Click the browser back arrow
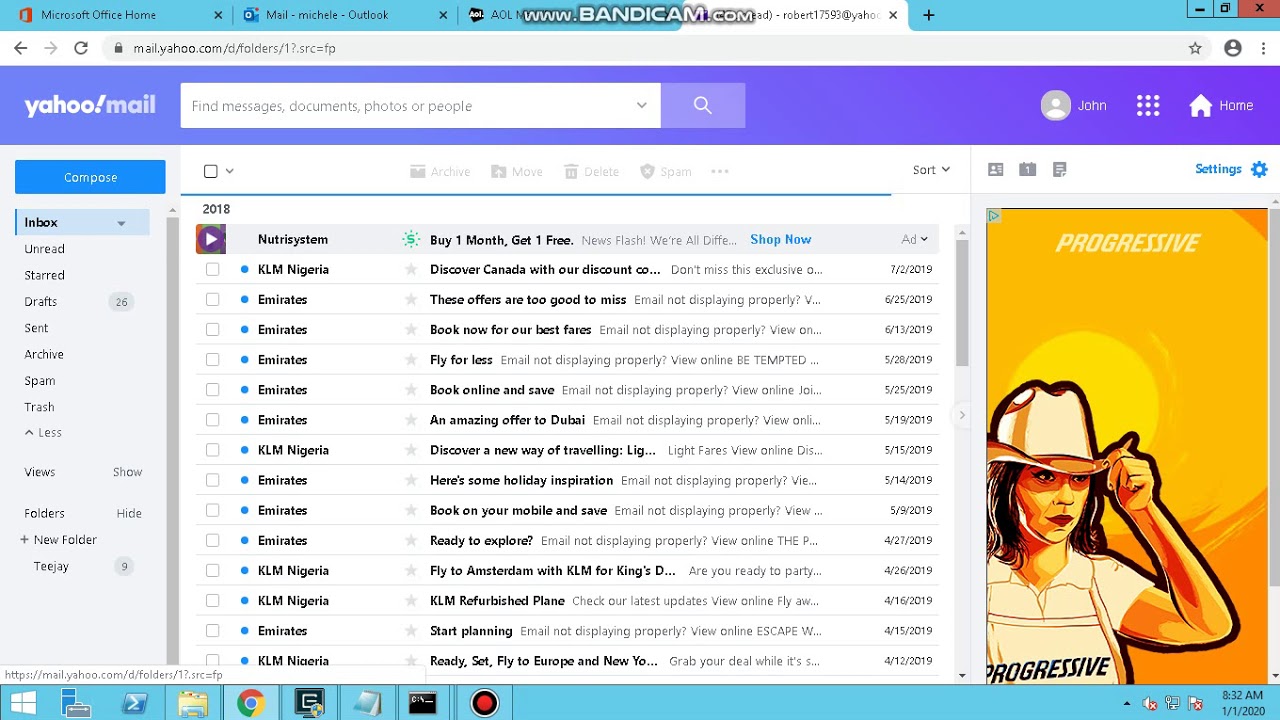The width and height of the screenshot is (1280, 720). [x=21, y=48]
